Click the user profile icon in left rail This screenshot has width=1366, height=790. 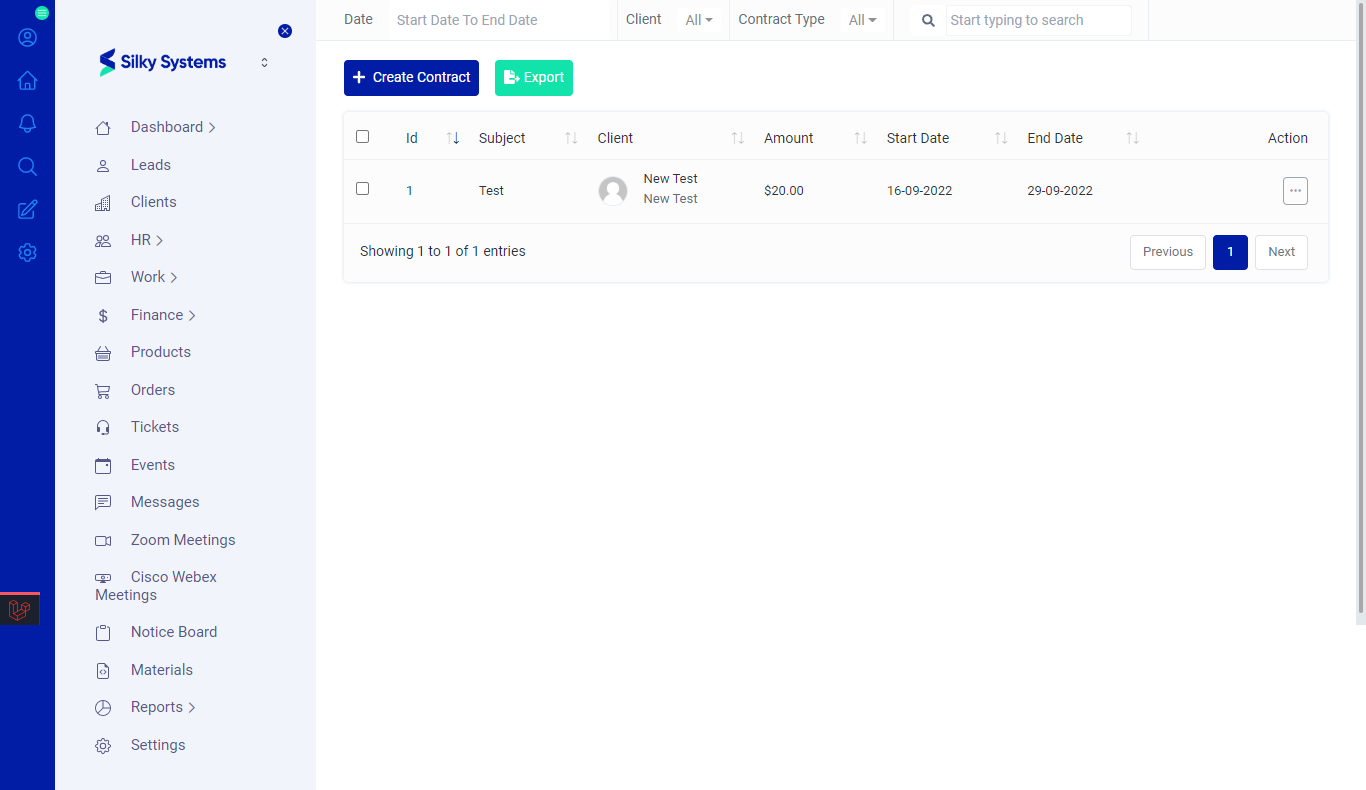pyautogui.click(x=27, y=38)
